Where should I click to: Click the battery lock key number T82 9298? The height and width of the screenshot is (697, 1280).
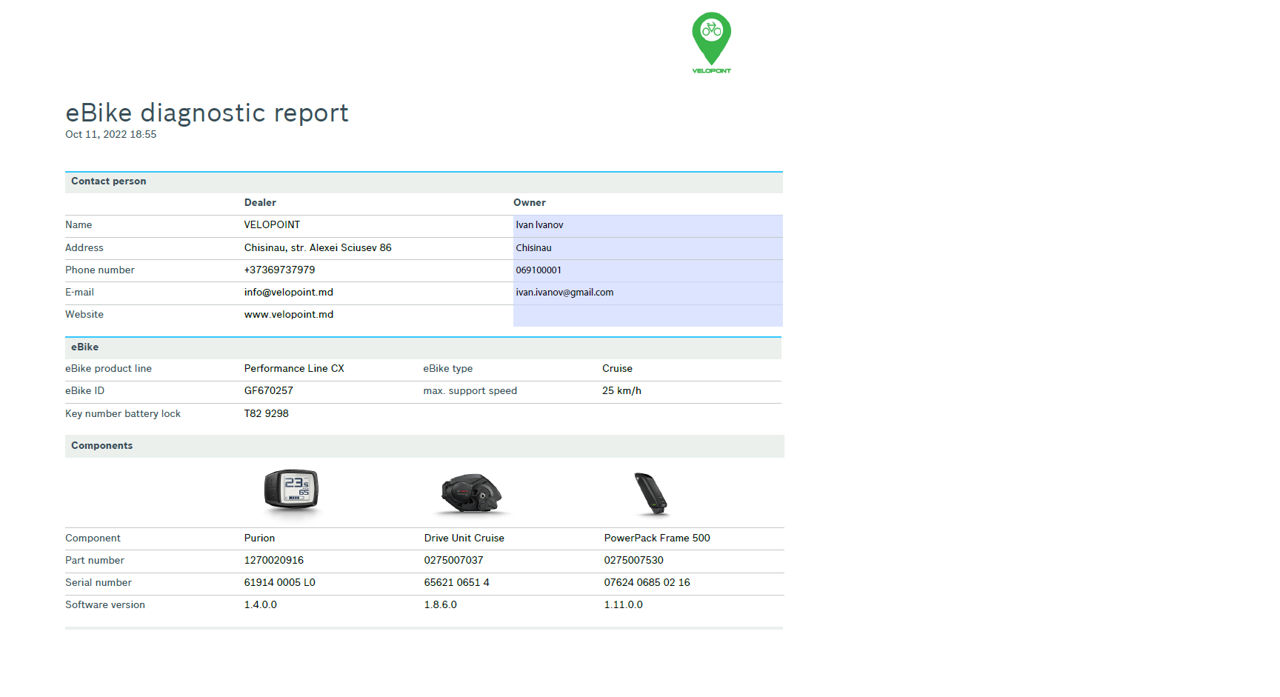(267, 414)
